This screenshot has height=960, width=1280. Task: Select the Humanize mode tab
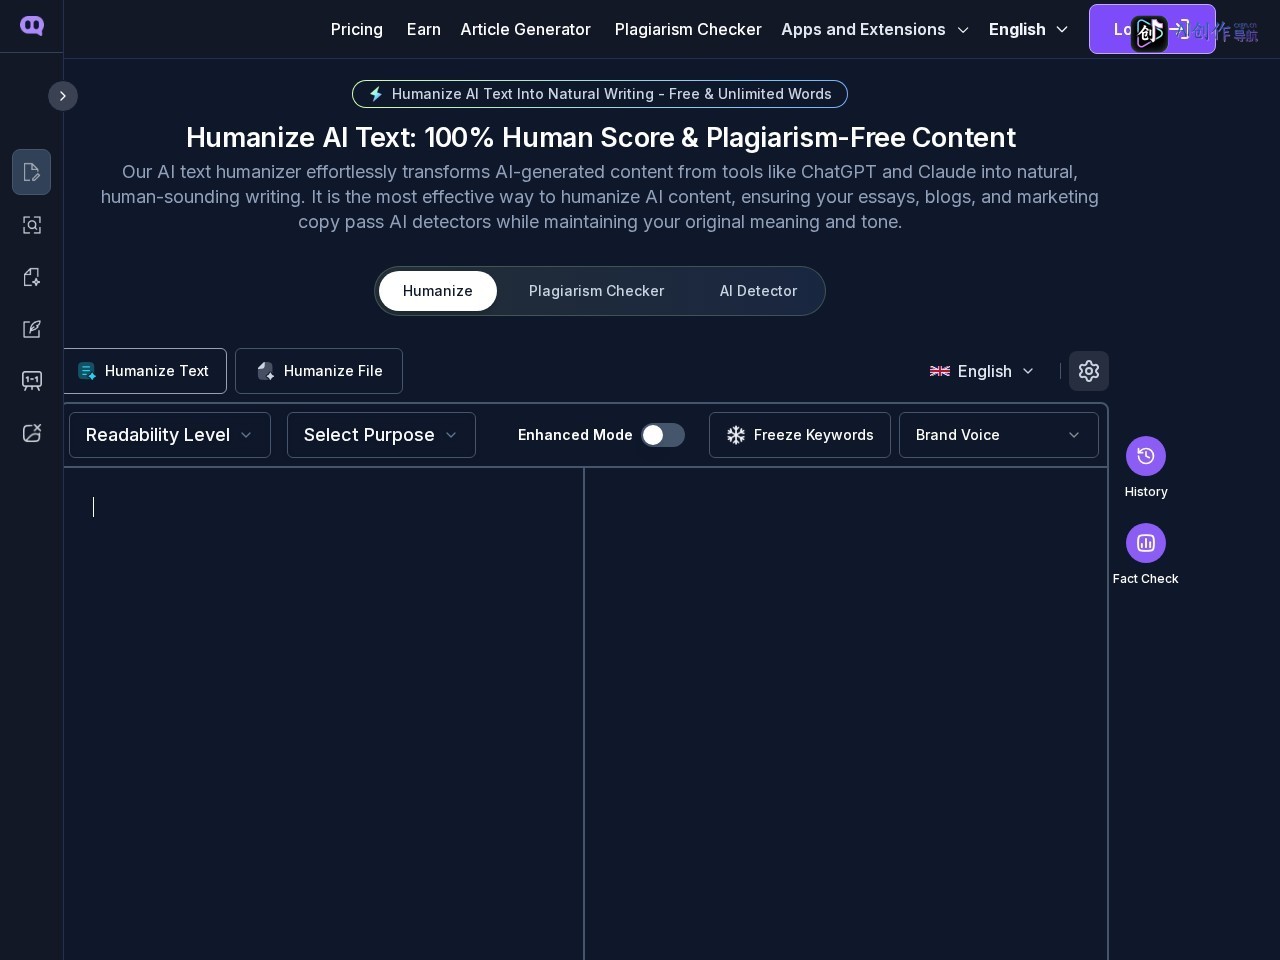(438, 291)
